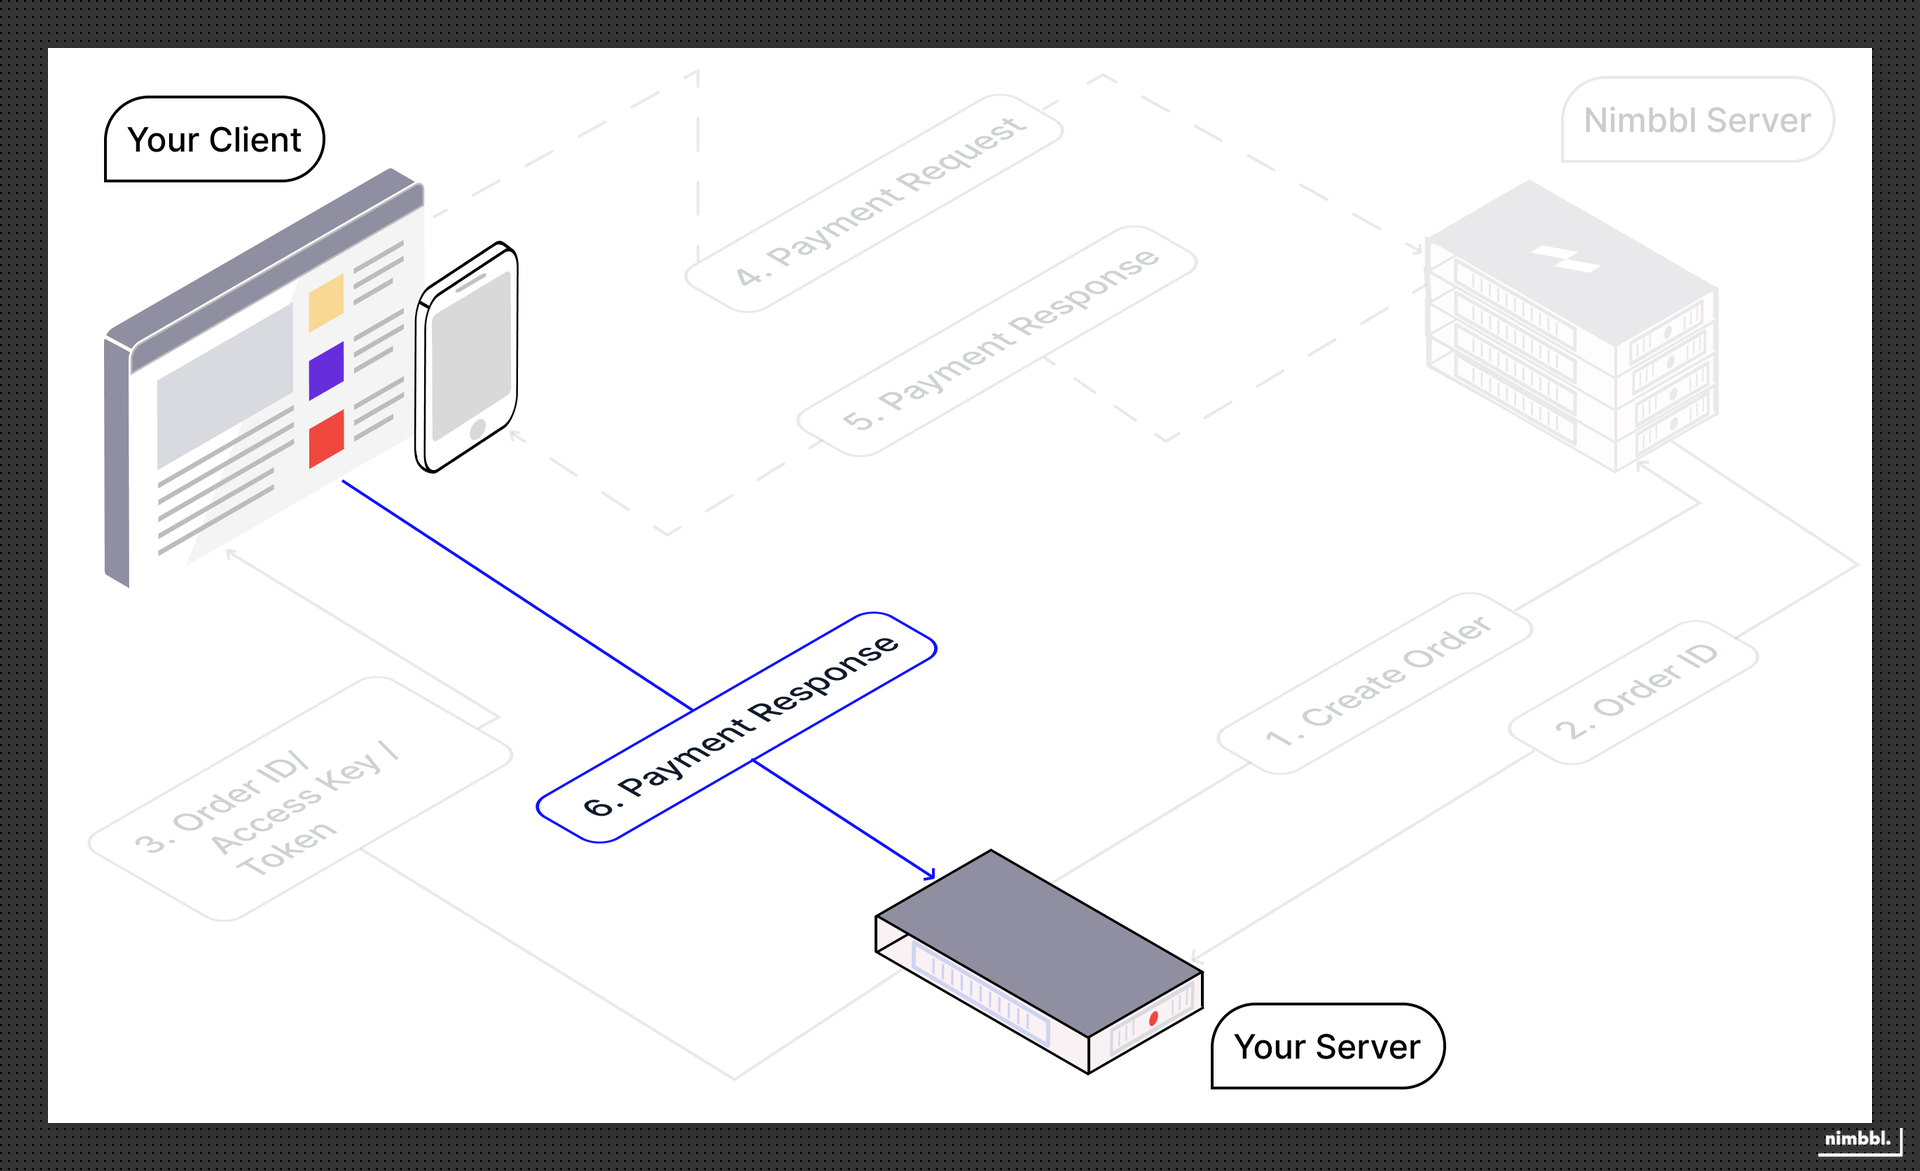The width and height of the screenshot is (1920, 1171).
Task: Click the Your Server label bubble
Action: pyautogui.click(x=1327, y=1046)
